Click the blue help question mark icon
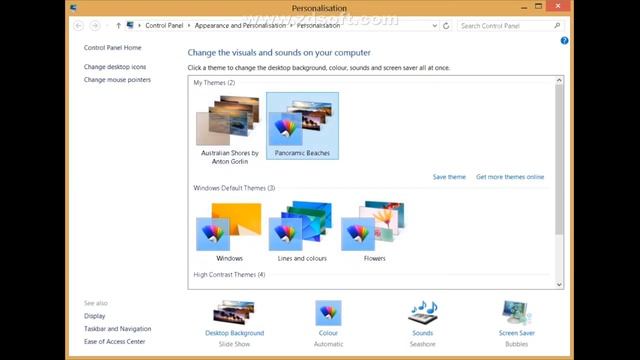The height and width of the screenshot is (360, 640). tap(564, 40)
